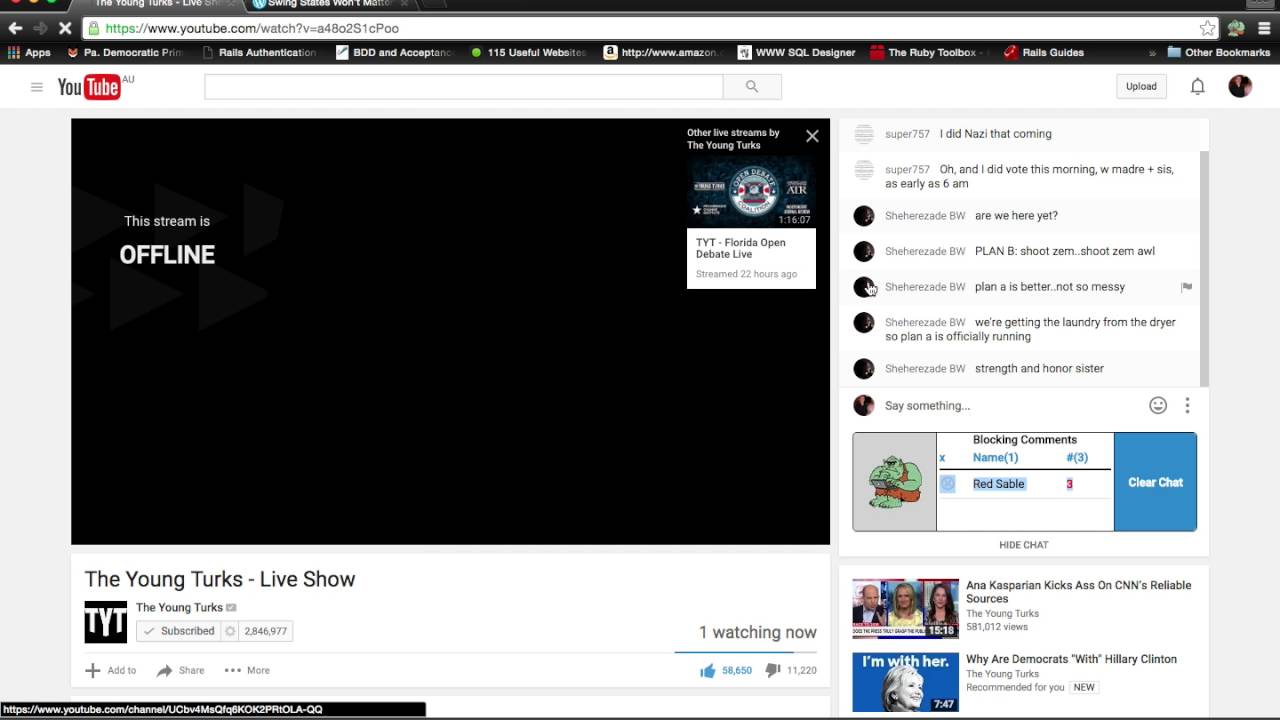Click the browser back arrow
This screenshot has width=1280, height=720.
click(15, 28)
